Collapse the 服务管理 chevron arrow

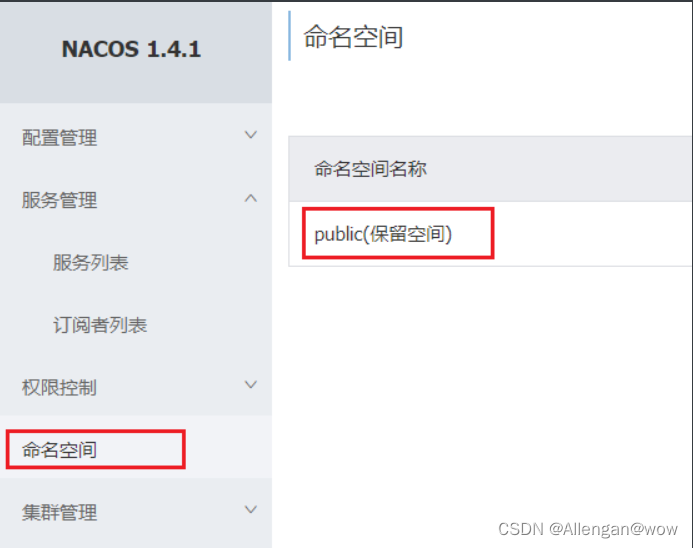coord(251,198)
